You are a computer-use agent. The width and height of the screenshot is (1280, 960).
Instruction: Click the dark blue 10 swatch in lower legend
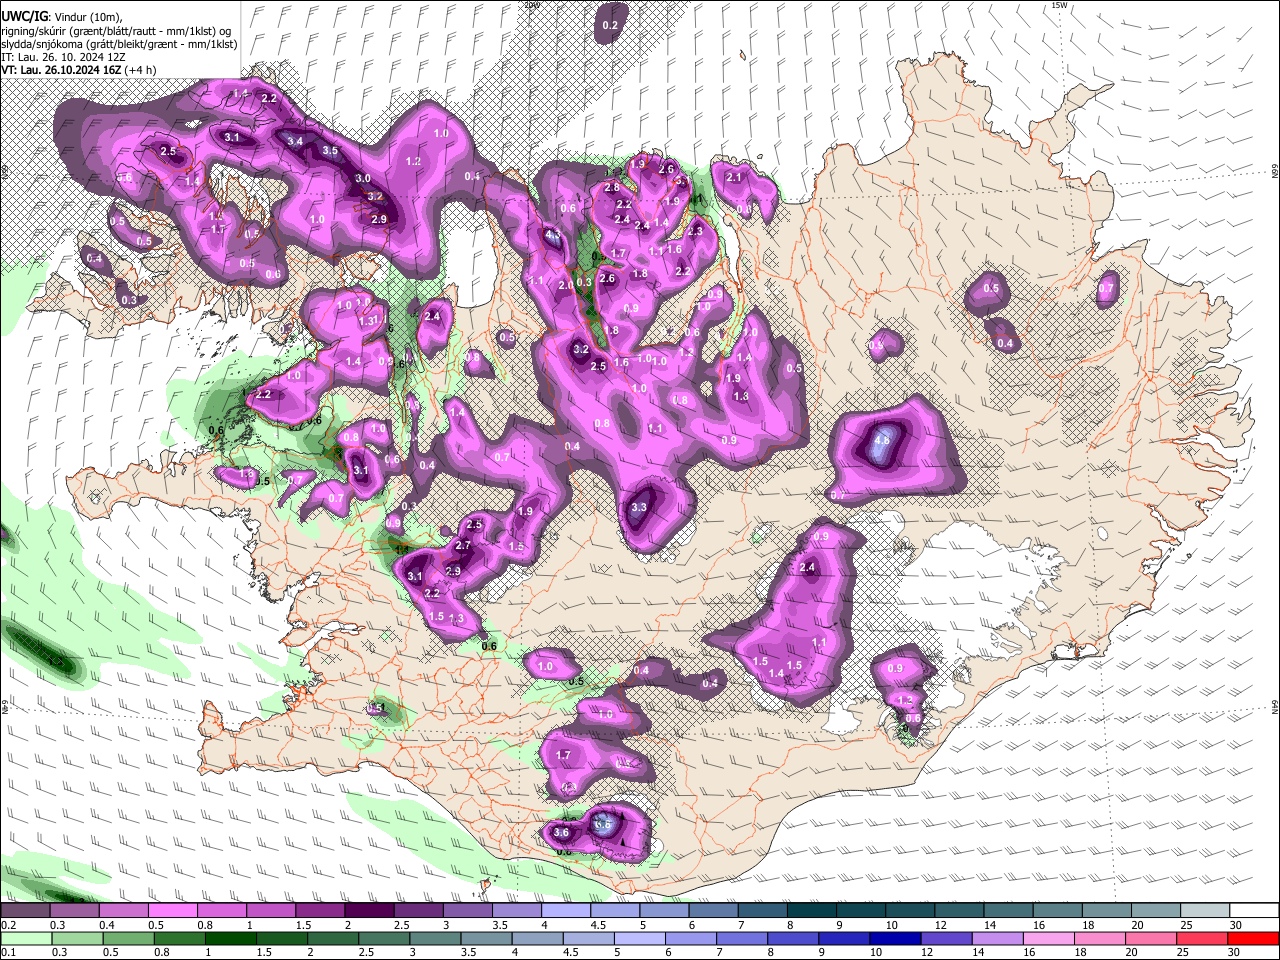893,937
